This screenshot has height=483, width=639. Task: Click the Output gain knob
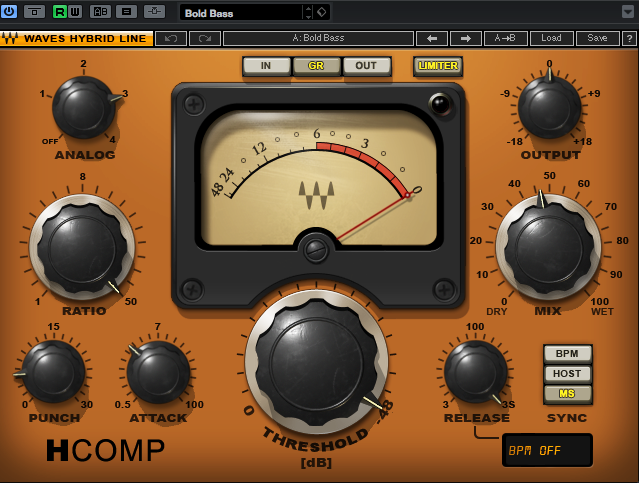(549, 107)
